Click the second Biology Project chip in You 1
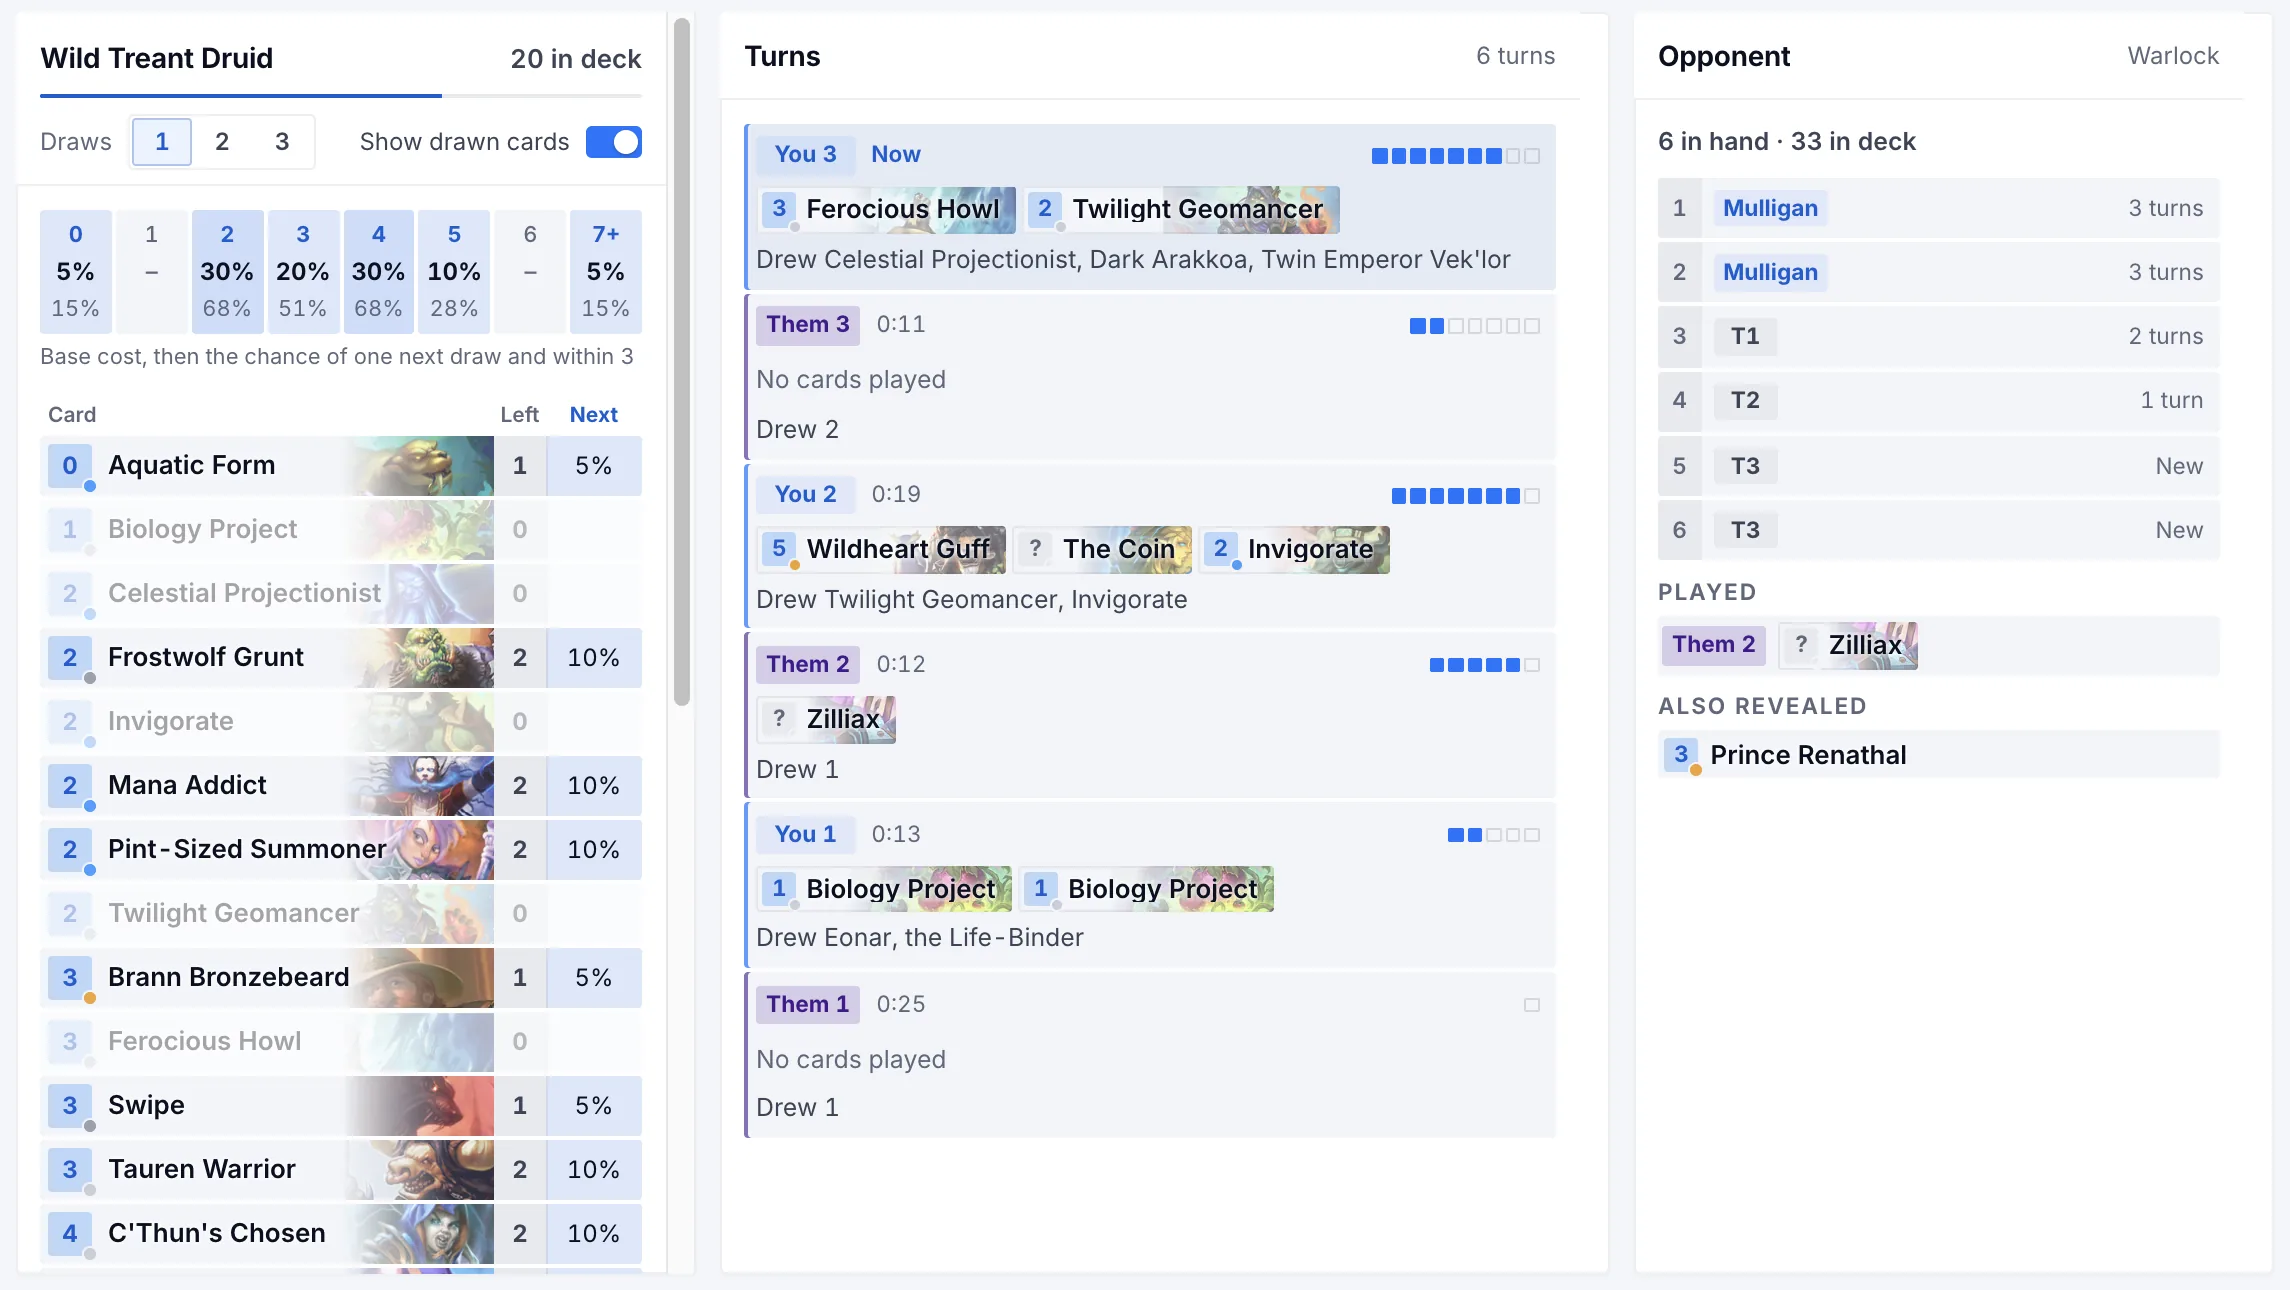The height and width of the screenshot is (1290, 2290). [x=1146, y=889]
